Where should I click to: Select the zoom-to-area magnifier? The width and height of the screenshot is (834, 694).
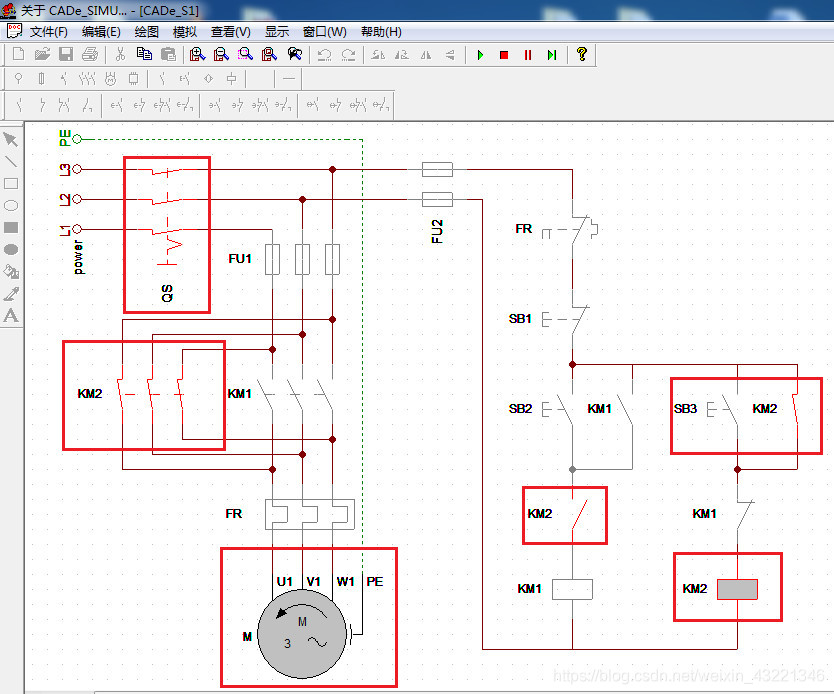pos(245,54)
